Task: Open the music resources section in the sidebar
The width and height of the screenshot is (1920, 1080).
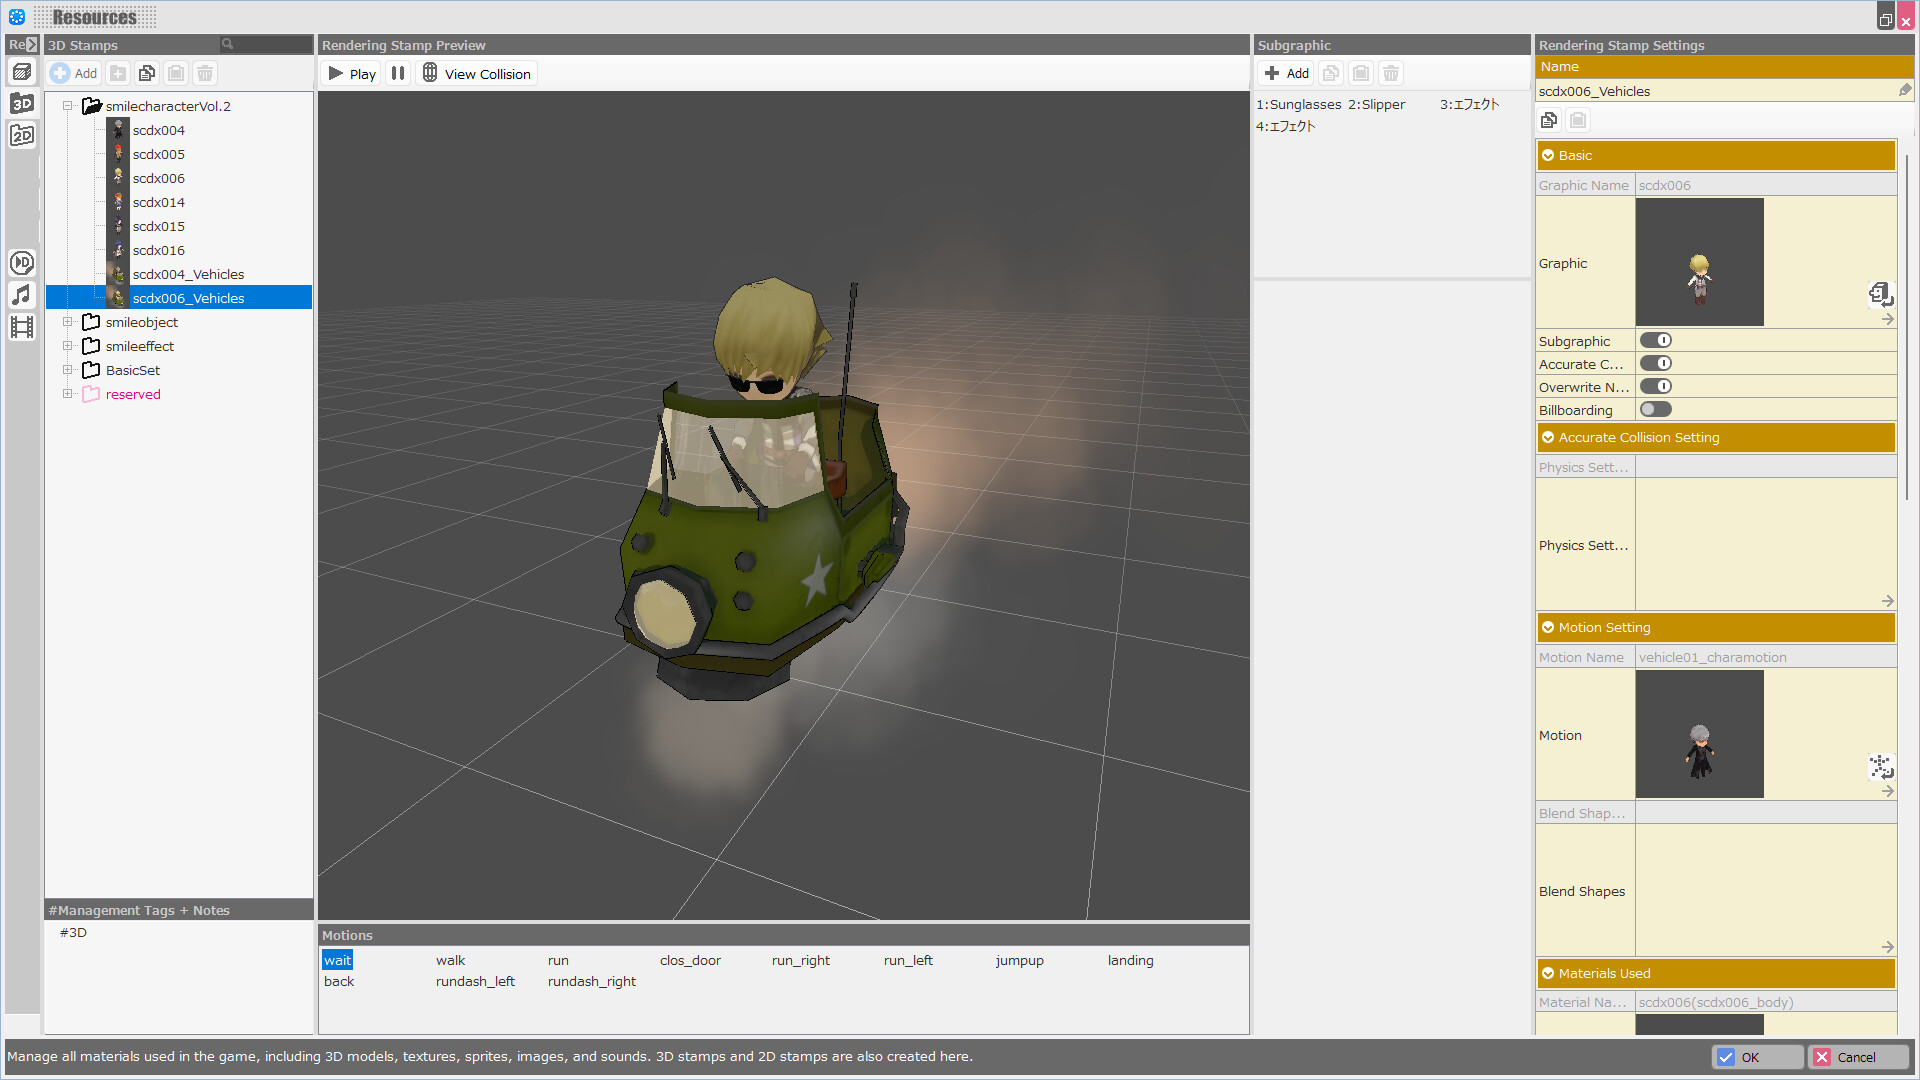Action: (x=22, y=294)
